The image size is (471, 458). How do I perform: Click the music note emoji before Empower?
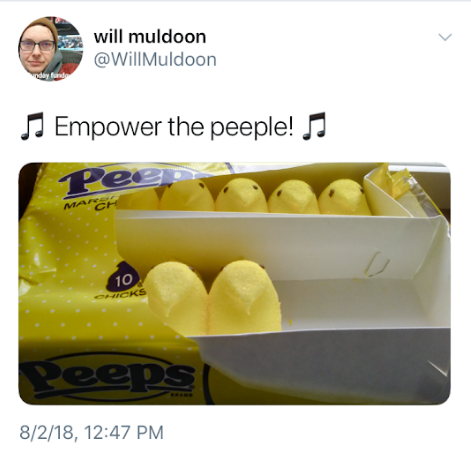point(32,126)
